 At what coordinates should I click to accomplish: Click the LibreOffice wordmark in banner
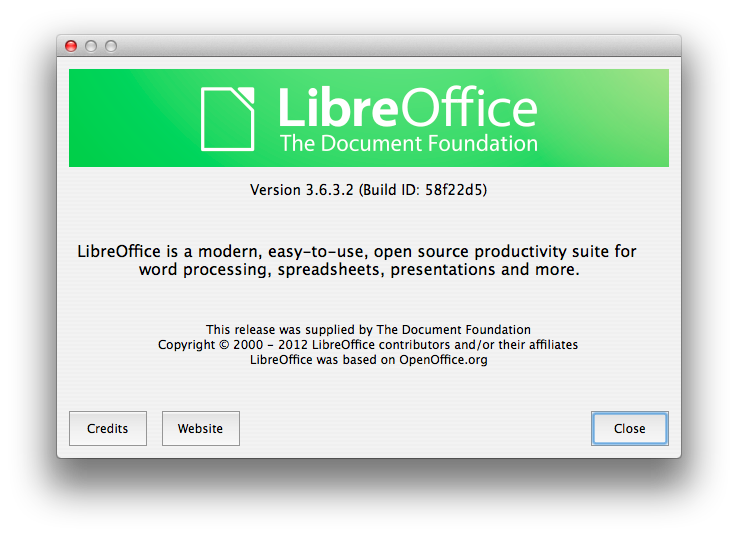tap(407, 106)
